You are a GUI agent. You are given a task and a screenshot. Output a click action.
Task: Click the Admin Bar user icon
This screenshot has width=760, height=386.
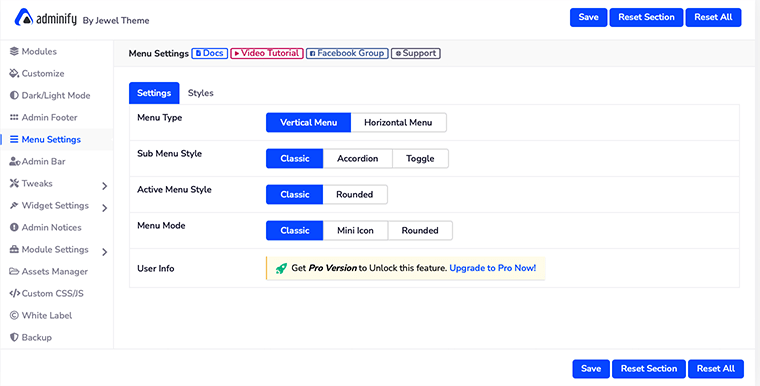click(15, 161)
